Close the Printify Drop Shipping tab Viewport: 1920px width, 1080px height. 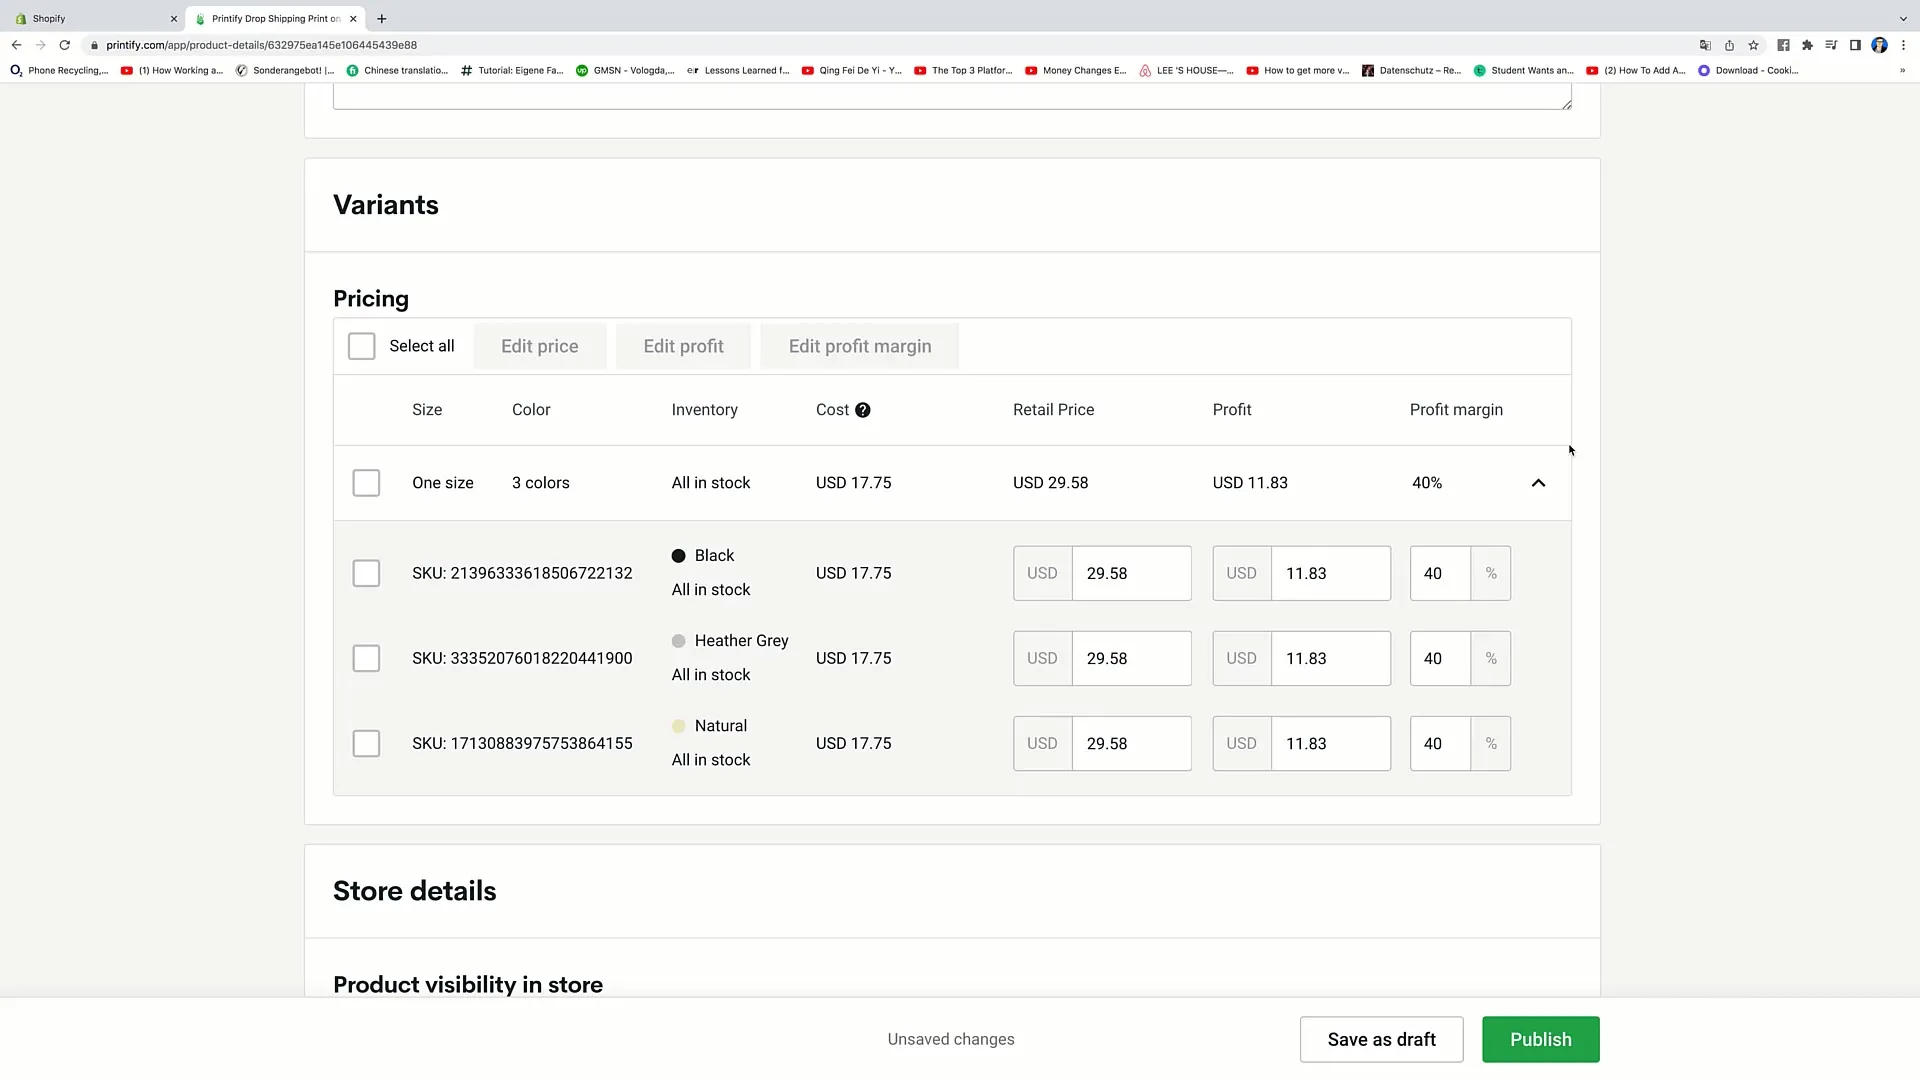coord(353,18)
